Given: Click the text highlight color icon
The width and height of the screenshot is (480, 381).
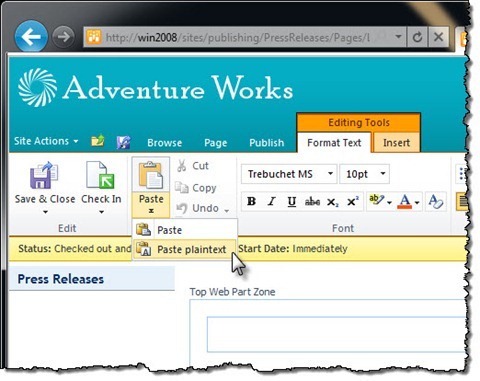Looking at the screenshot, I should (x=377, y=200).
